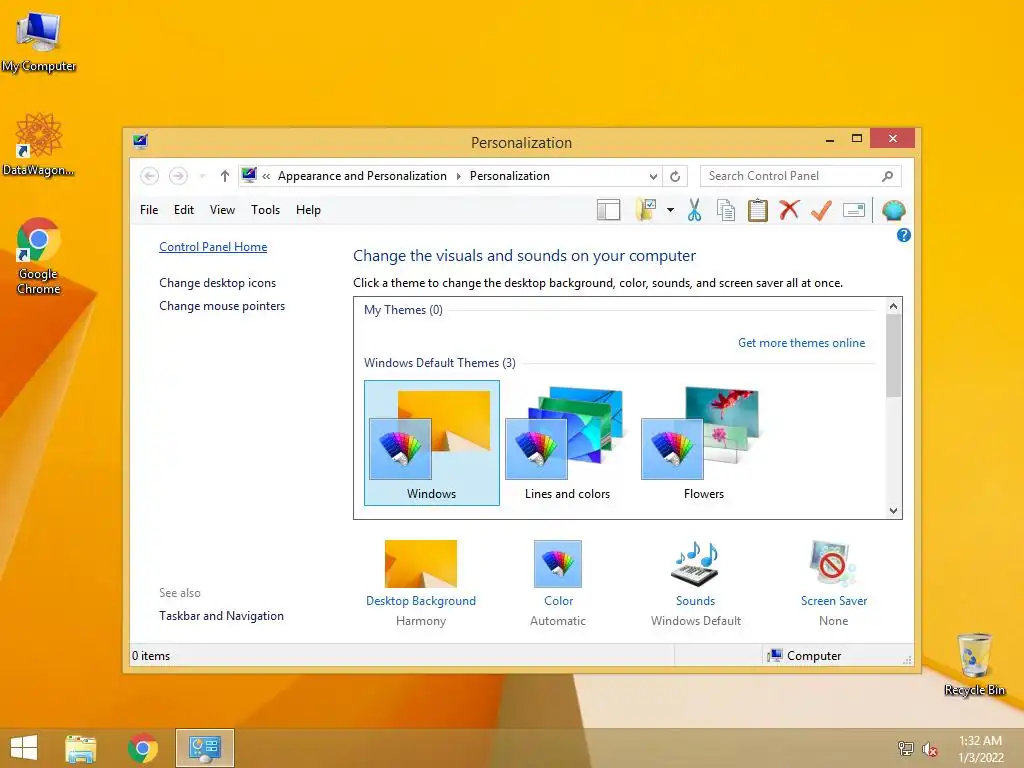The height and width of the screenshot is (768, 1024).
Task: Click the Search Control Panel field
Action: pyautogui.click(x=801, y=176)
